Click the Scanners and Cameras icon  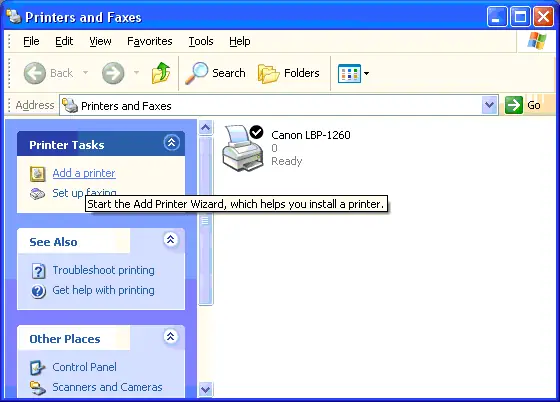coord(38,388)
